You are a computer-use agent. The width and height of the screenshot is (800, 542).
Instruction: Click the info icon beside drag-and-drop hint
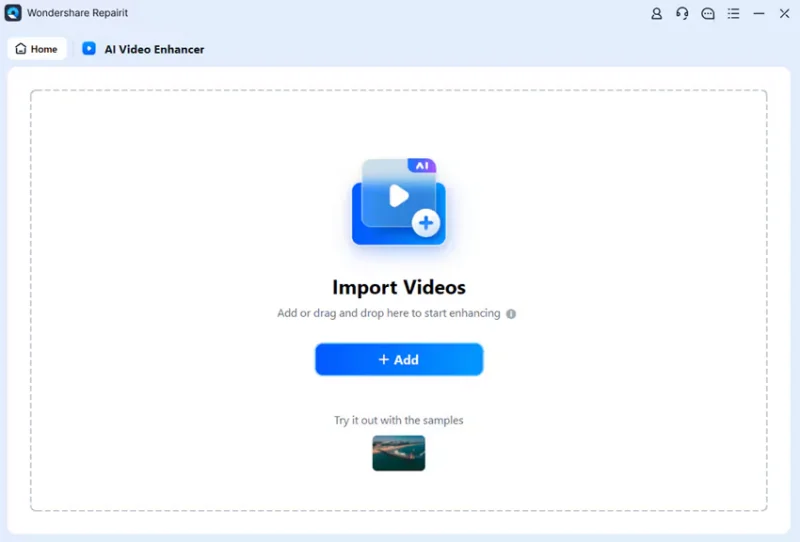click(x=511, y=314)
